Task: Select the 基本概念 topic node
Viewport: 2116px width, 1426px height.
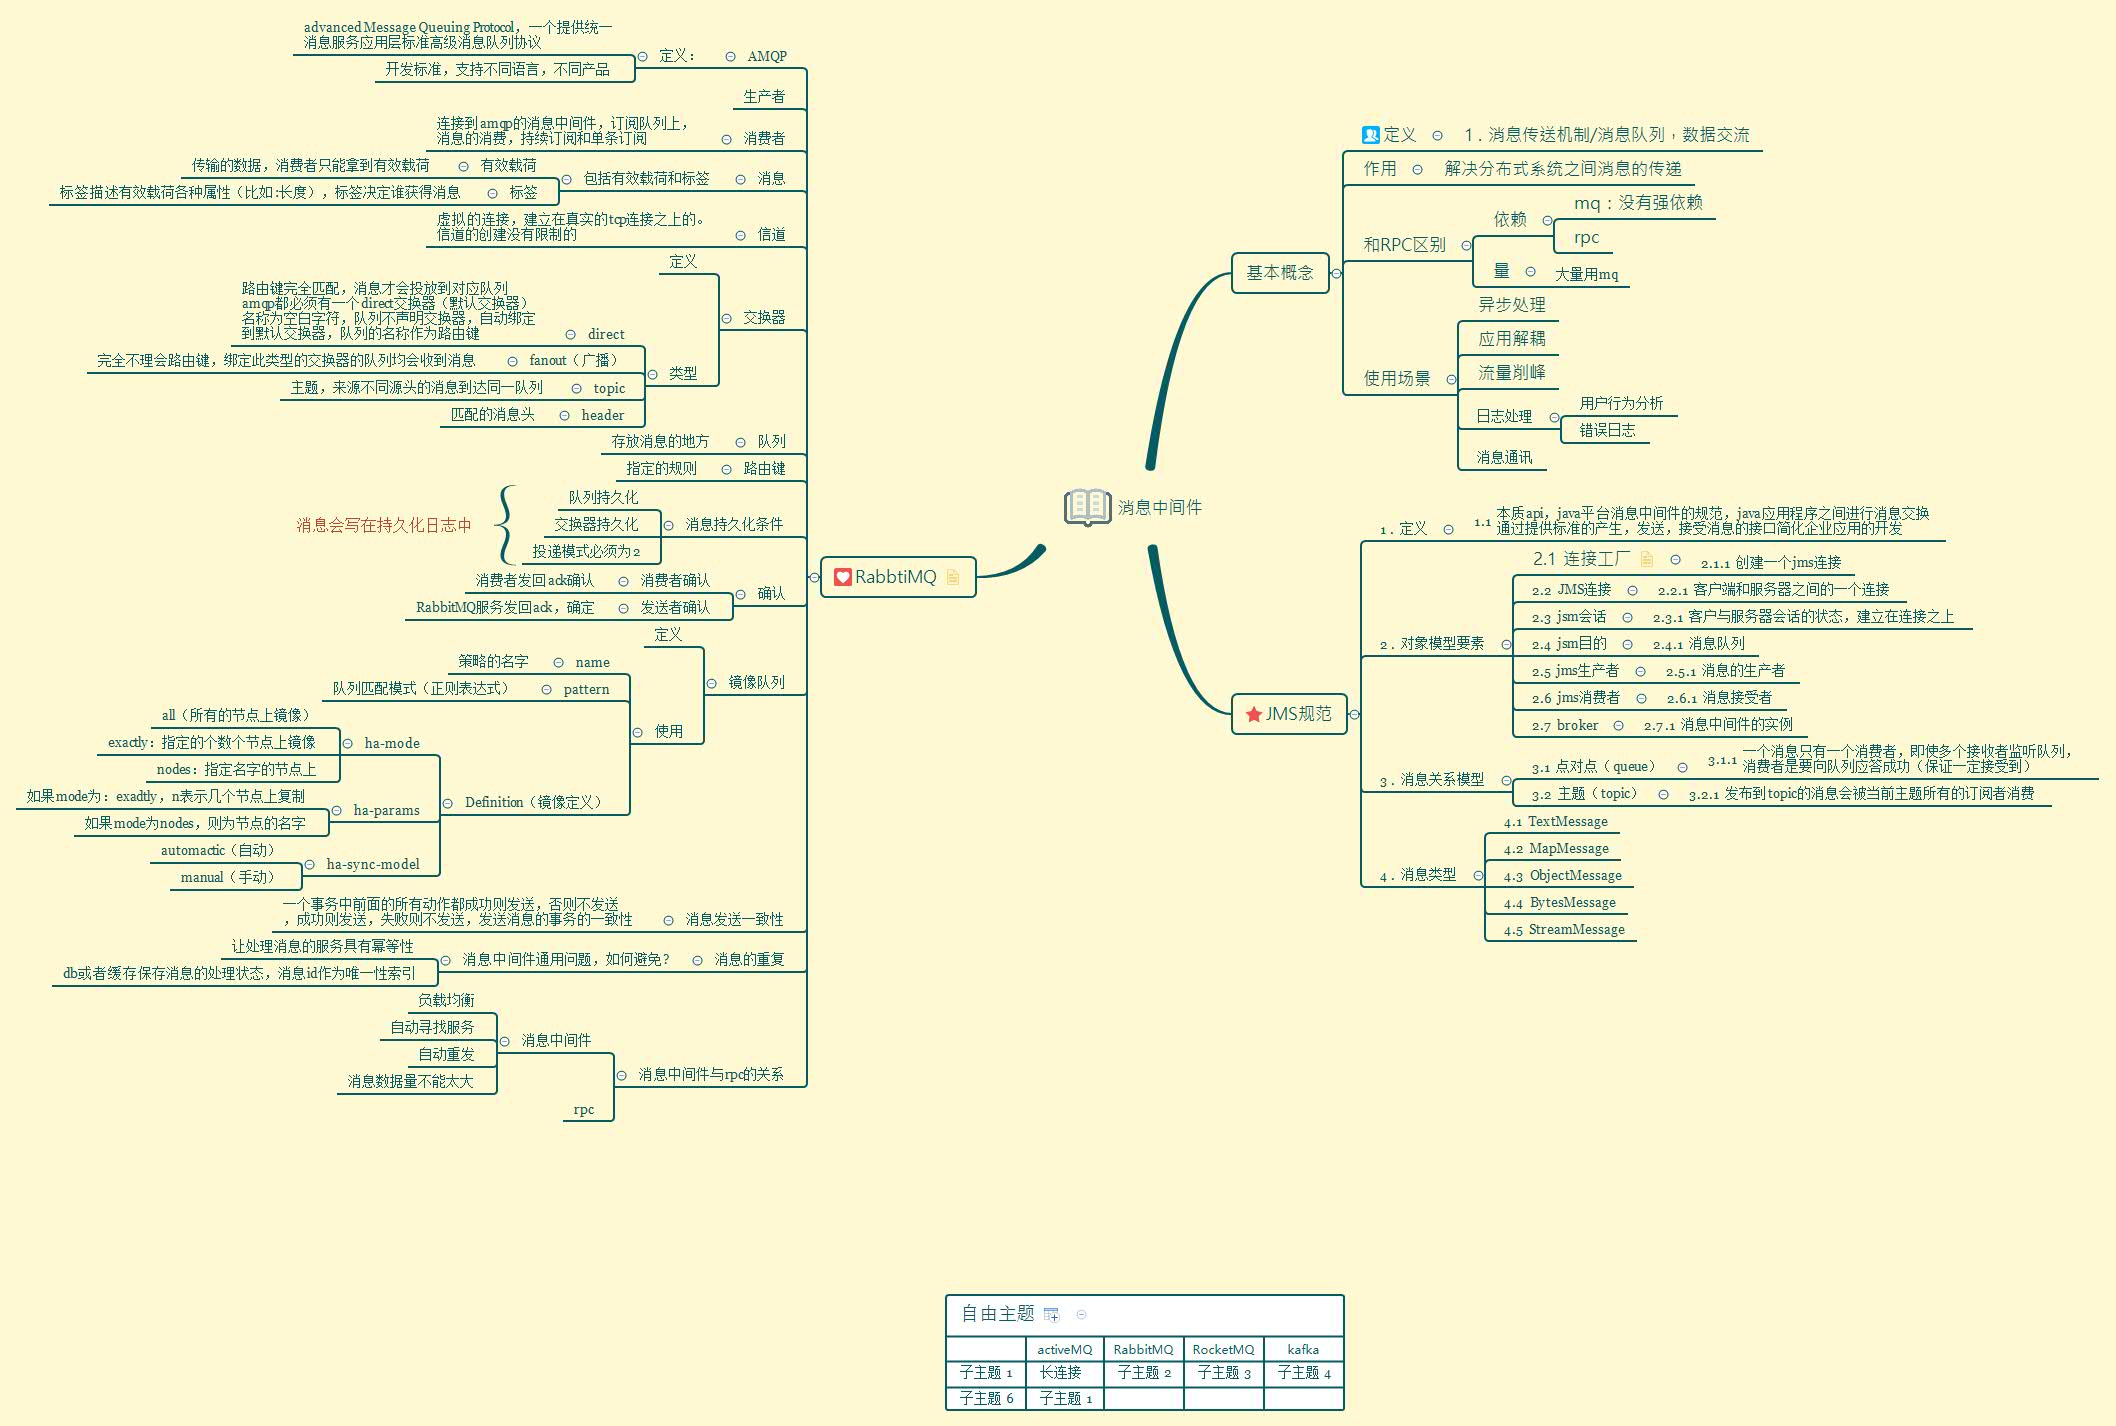Action: (x=1279, y=273)
